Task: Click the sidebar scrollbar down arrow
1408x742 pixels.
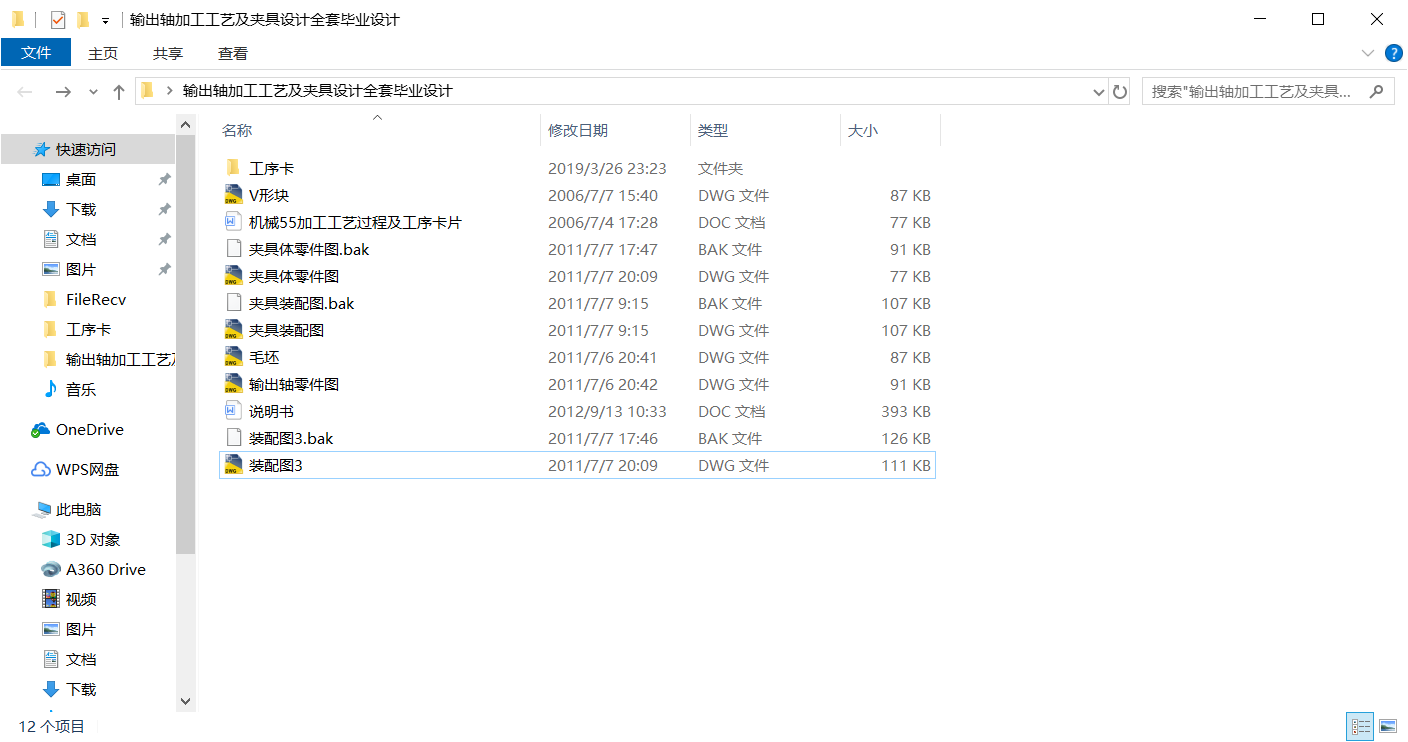Action: [185, 702]
